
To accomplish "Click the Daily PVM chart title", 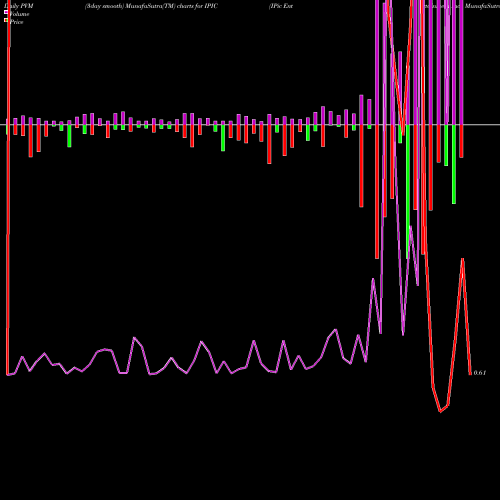I will [19, 6].
